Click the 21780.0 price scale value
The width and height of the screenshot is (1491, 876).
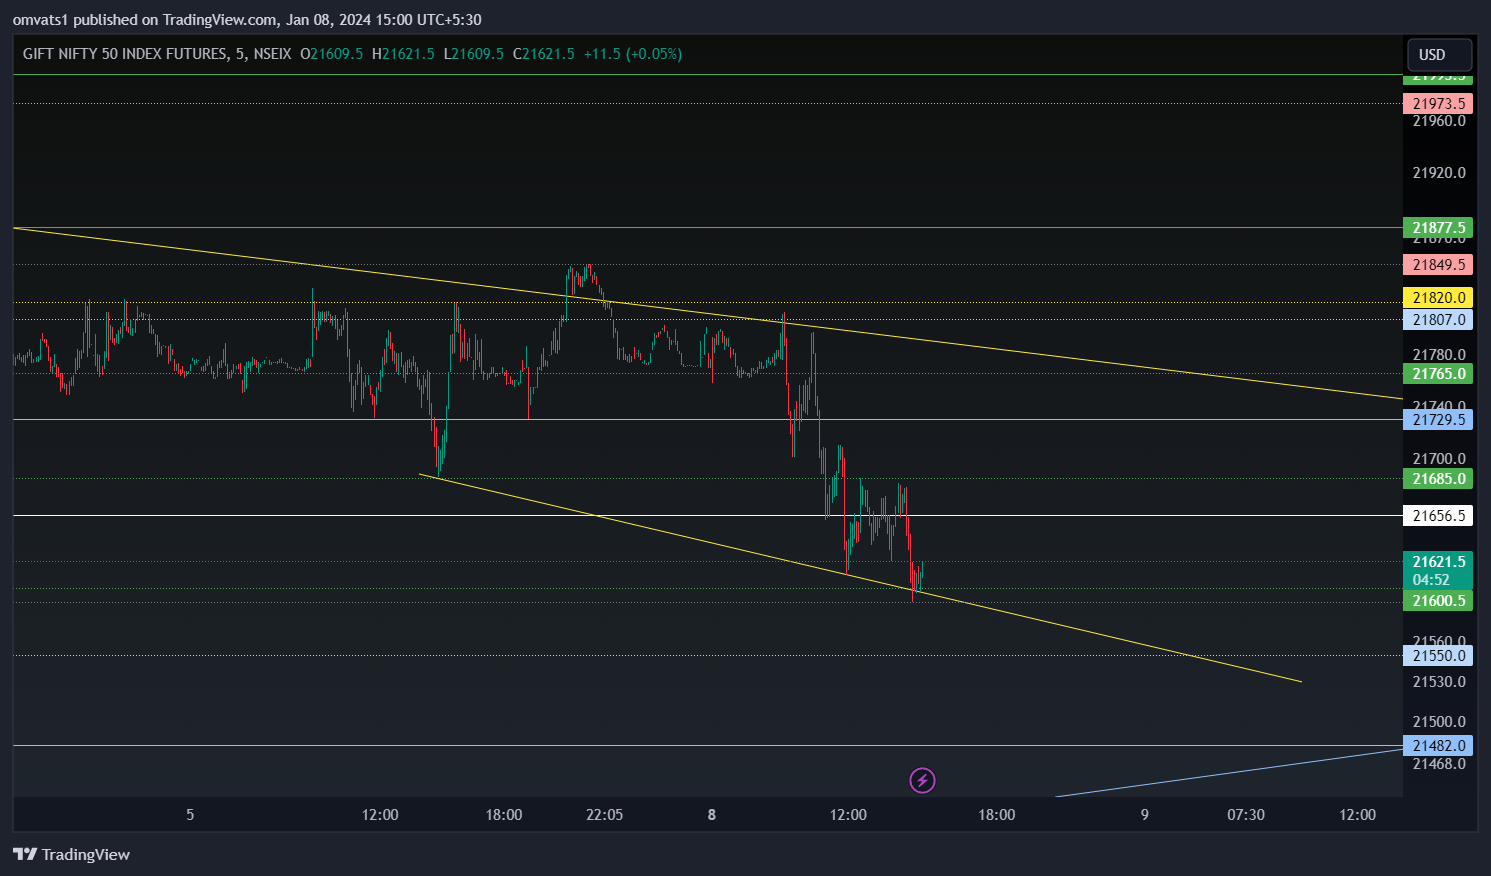point(1439,355)
